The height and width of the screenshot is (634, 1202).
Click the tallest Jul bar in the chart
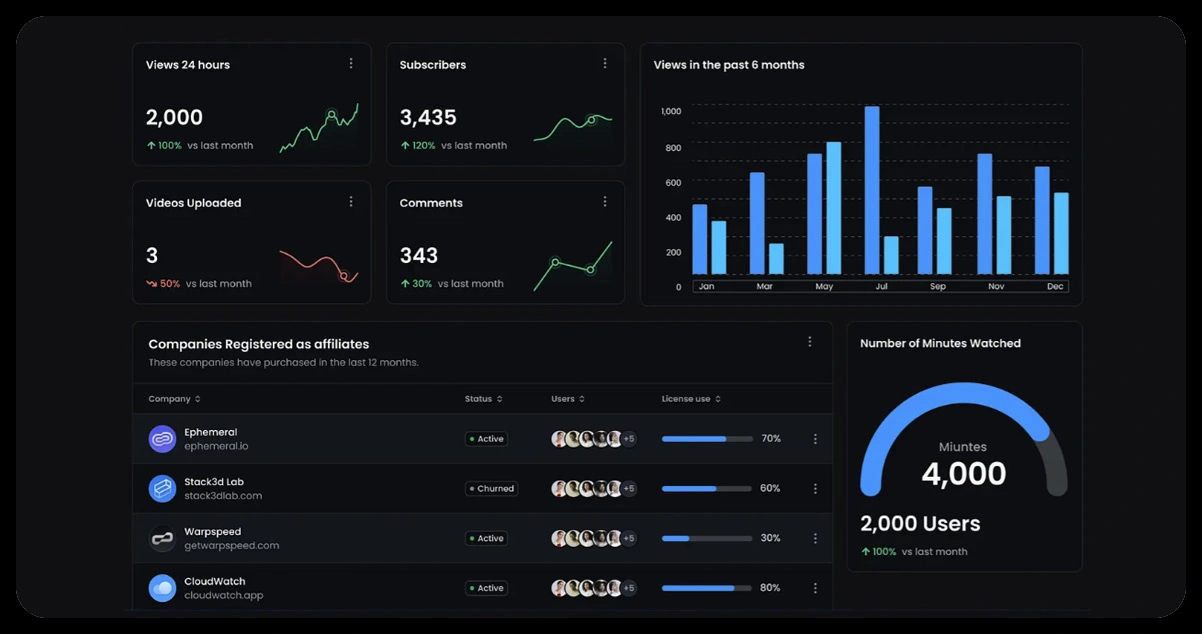(x=872, y=190)
